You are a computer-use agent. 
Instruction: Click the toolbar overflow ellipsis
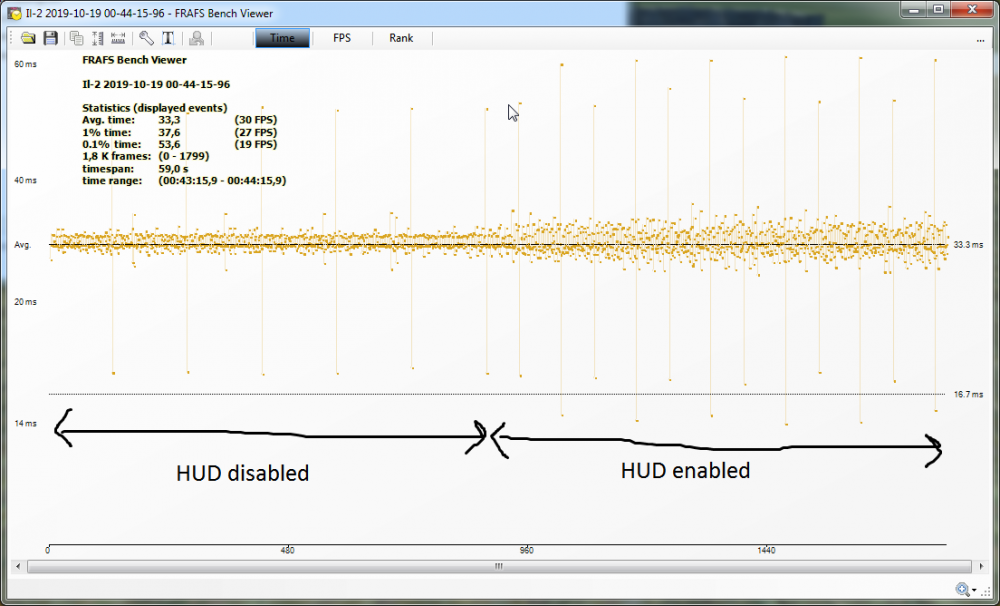pos(980,40)
